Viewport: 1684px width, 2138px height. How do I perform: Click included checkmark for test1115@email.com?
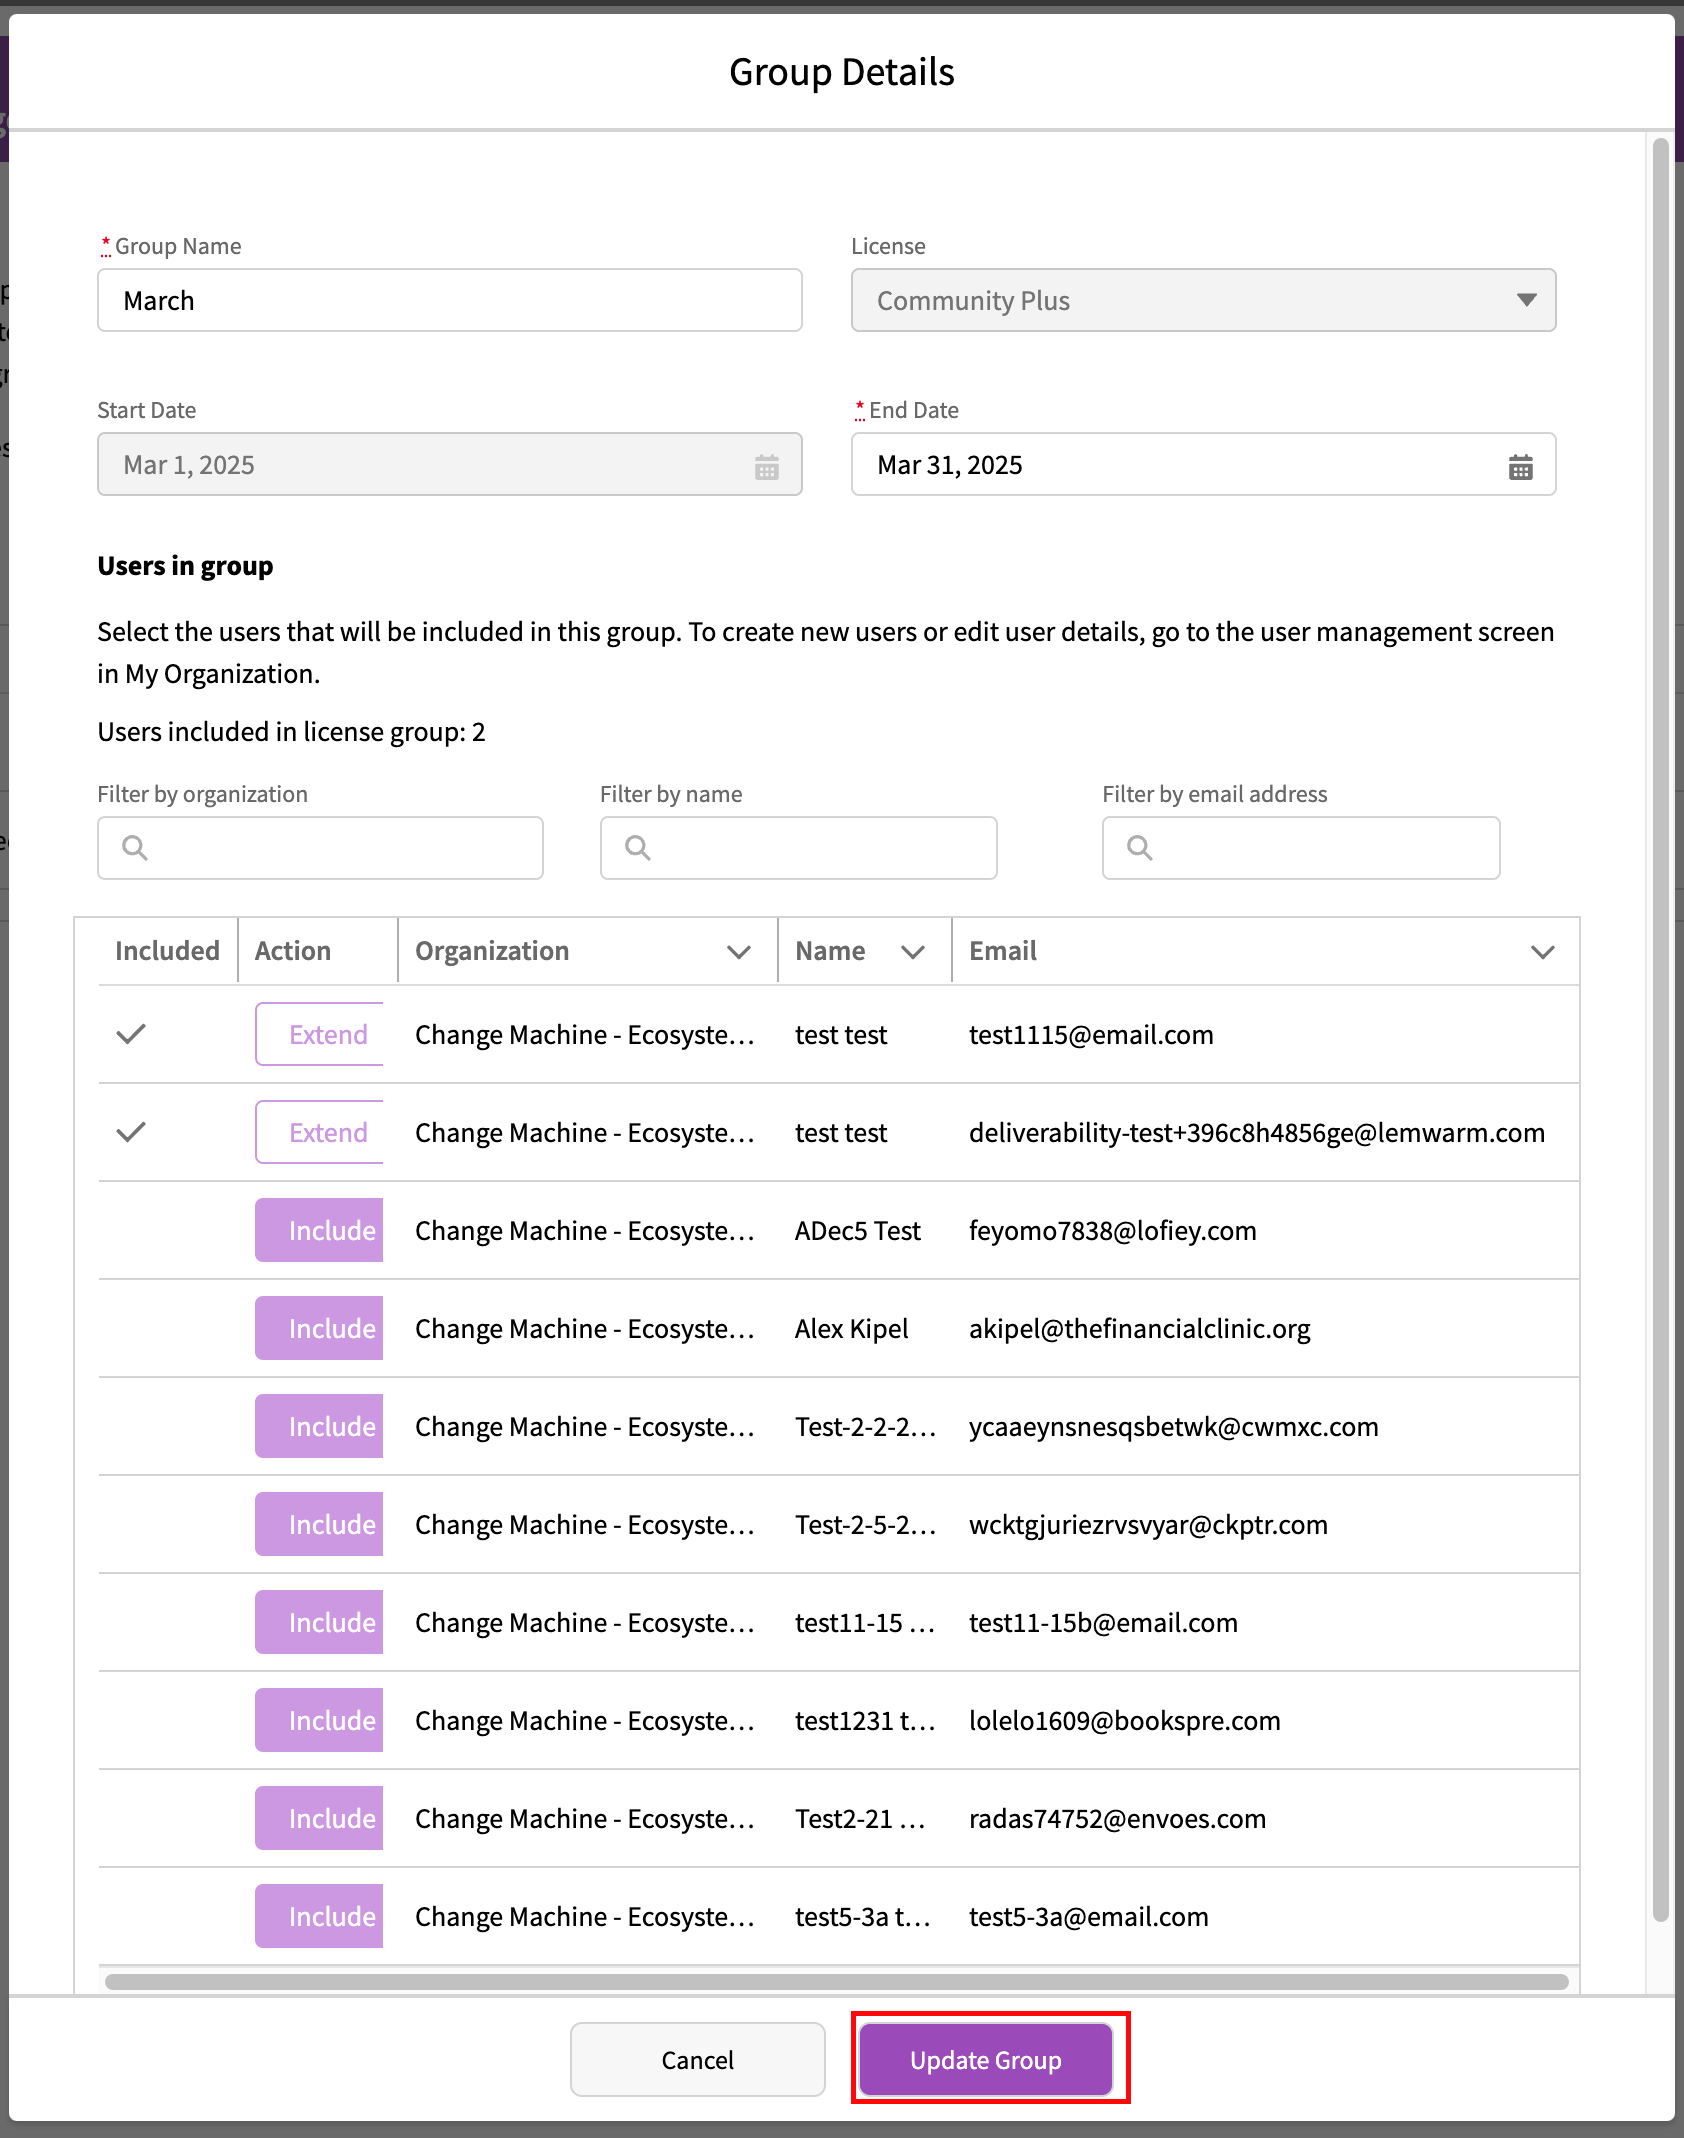pyautogui.click(x=131, y=1034)
